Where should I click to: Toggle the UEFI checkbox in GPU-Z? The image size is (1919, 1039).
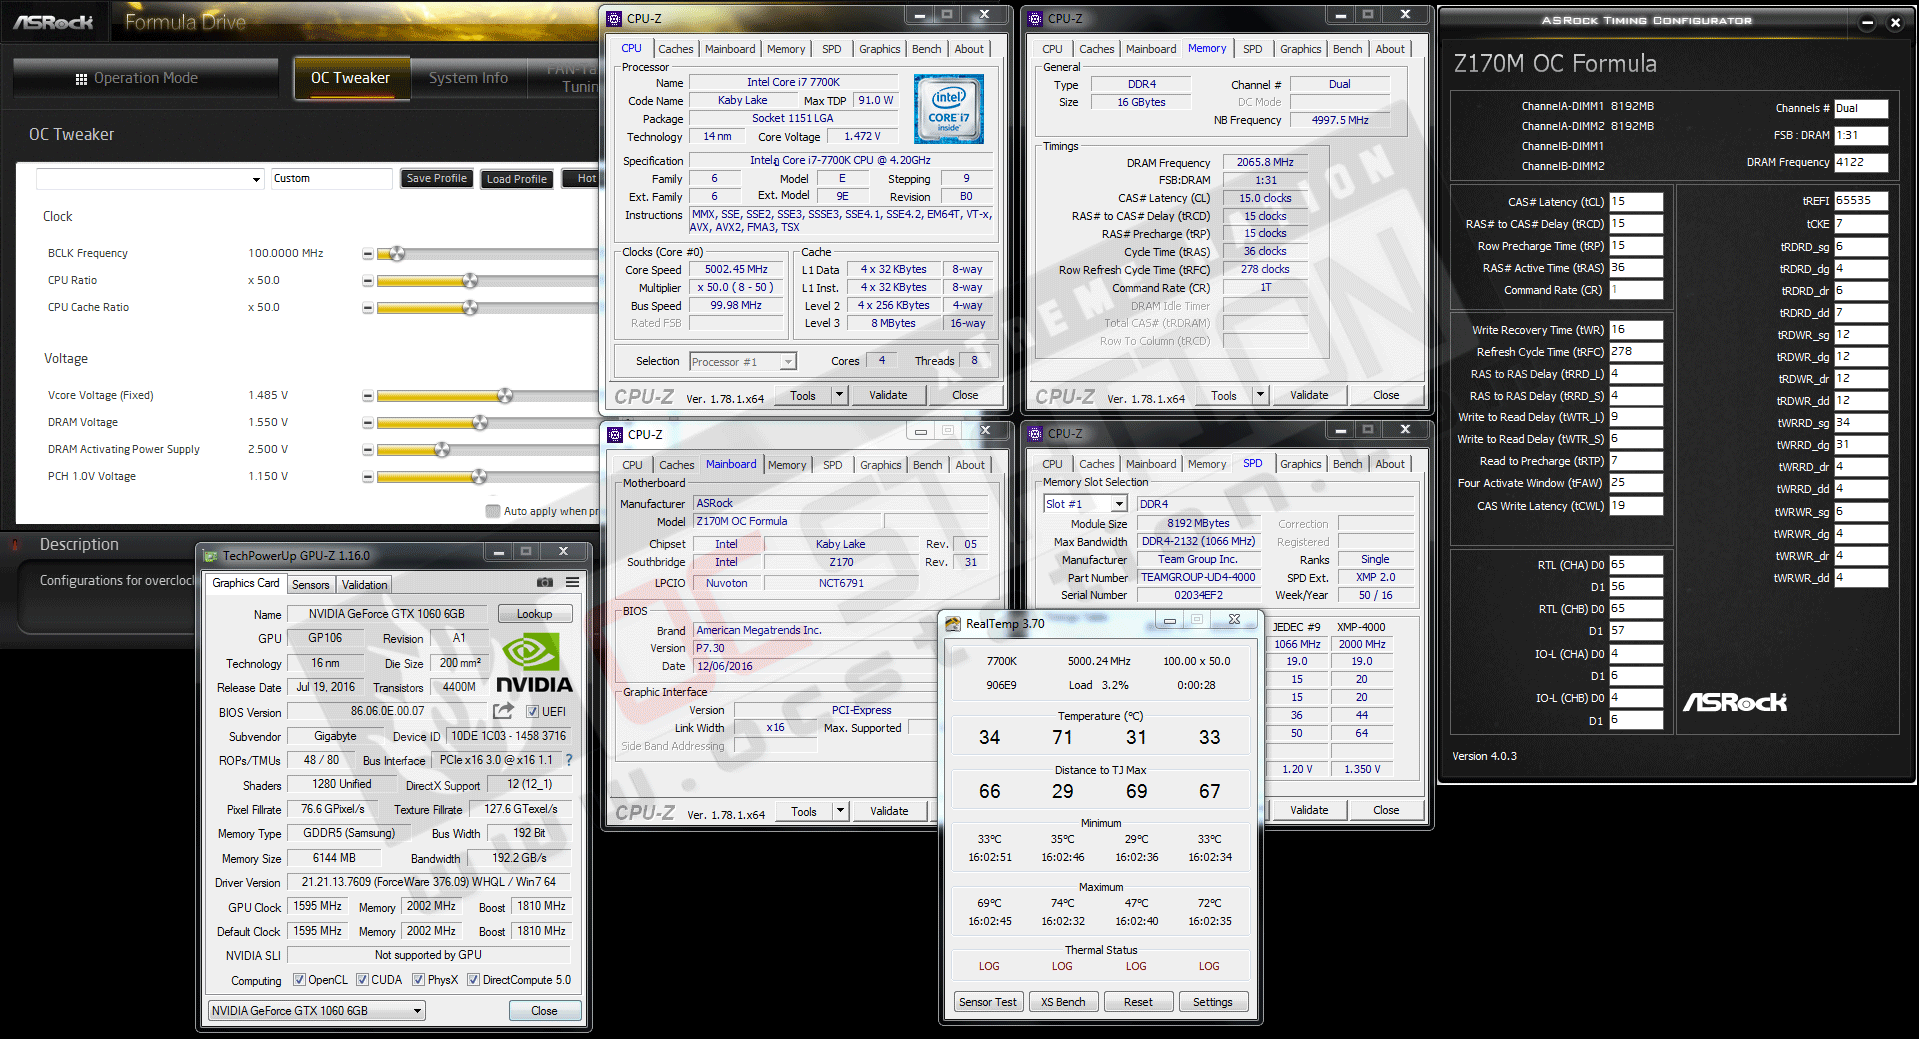(x=533, y=712)
